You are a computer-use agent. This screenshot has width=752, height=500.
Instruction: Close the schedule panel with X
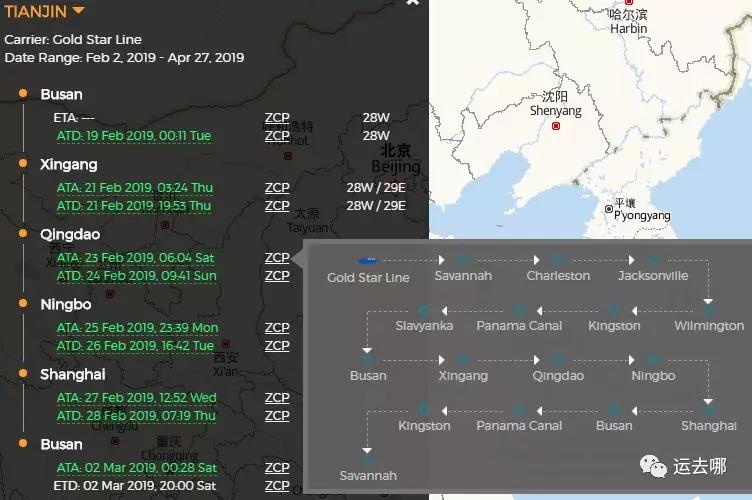coord(412,2)
